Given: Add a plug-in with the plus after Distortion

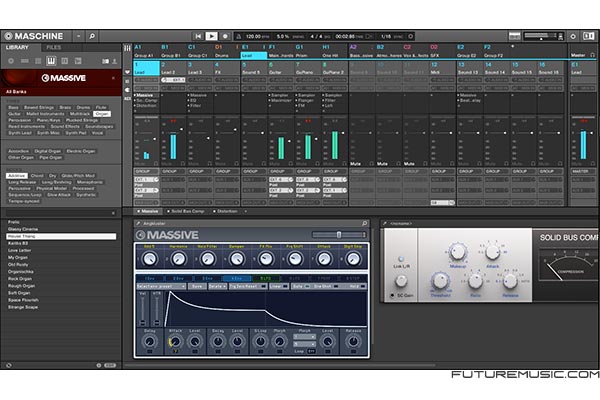Looking at the screenshot, I should coord(246,211).
